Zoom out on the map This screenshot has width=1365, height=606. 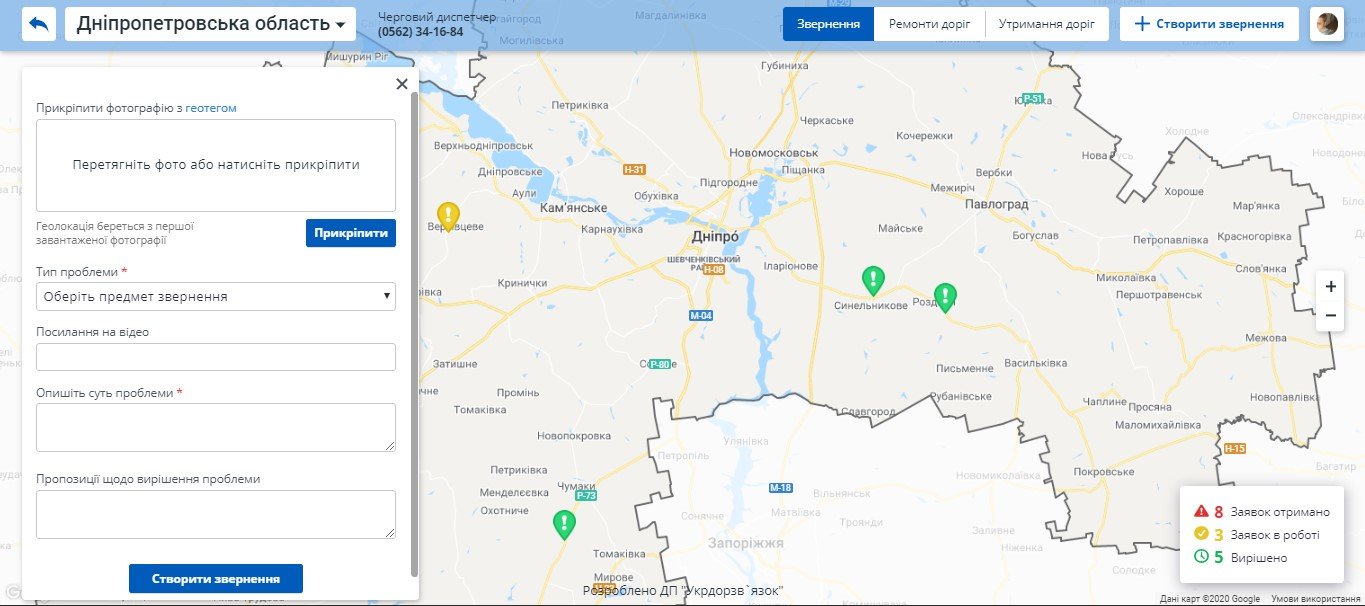pos(1330,316)
